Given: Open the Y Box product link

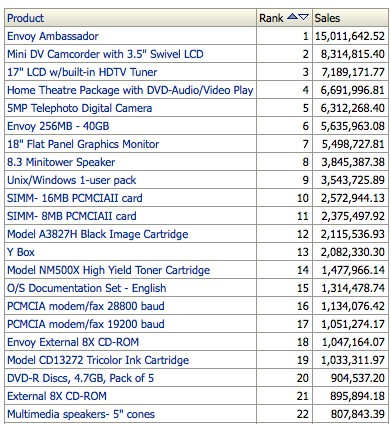Looking at the screenshot, I should (21, 252).
